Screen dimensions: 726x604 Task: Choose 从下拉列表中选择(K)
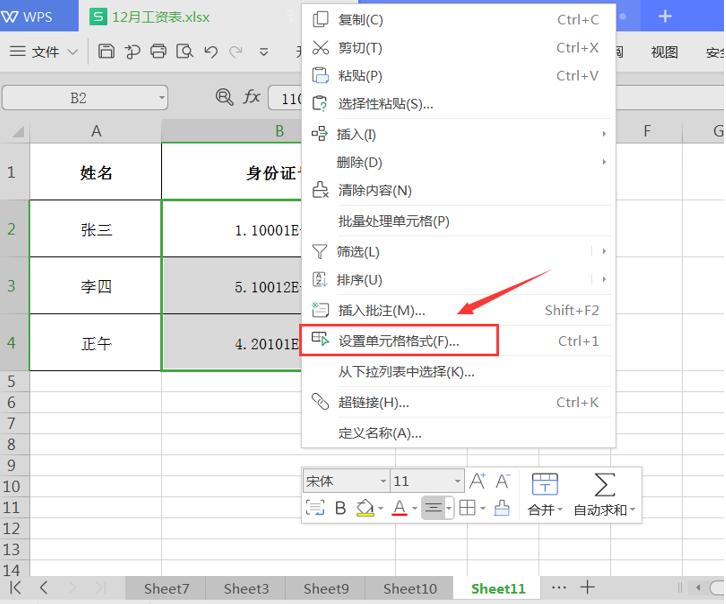pyautogui.click(x=458, y=372)
